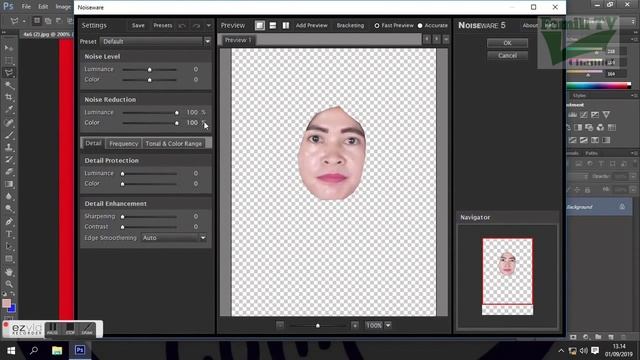This screenshot has width=640, height=360.
Task: Click Add Preview
Action: [311, 25]
